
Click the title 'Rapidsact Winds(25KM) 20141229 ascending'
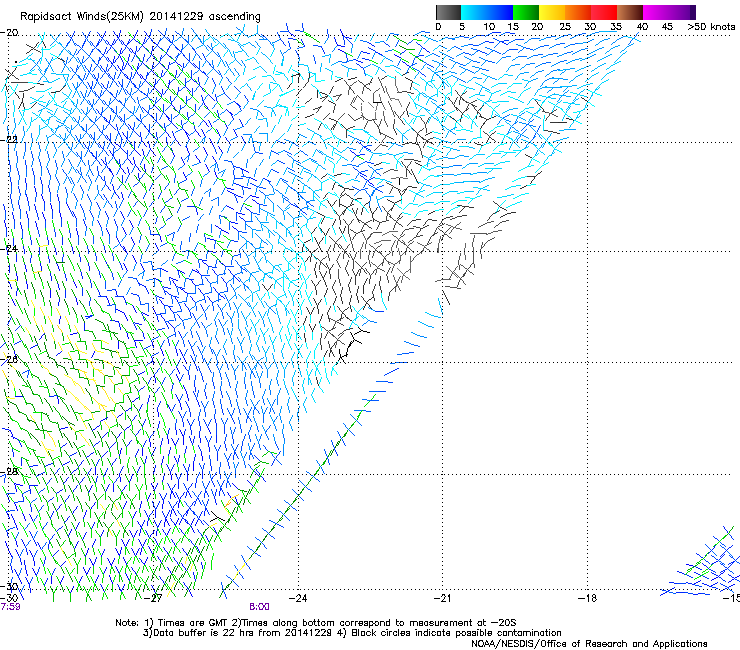[x=140, y=16]
